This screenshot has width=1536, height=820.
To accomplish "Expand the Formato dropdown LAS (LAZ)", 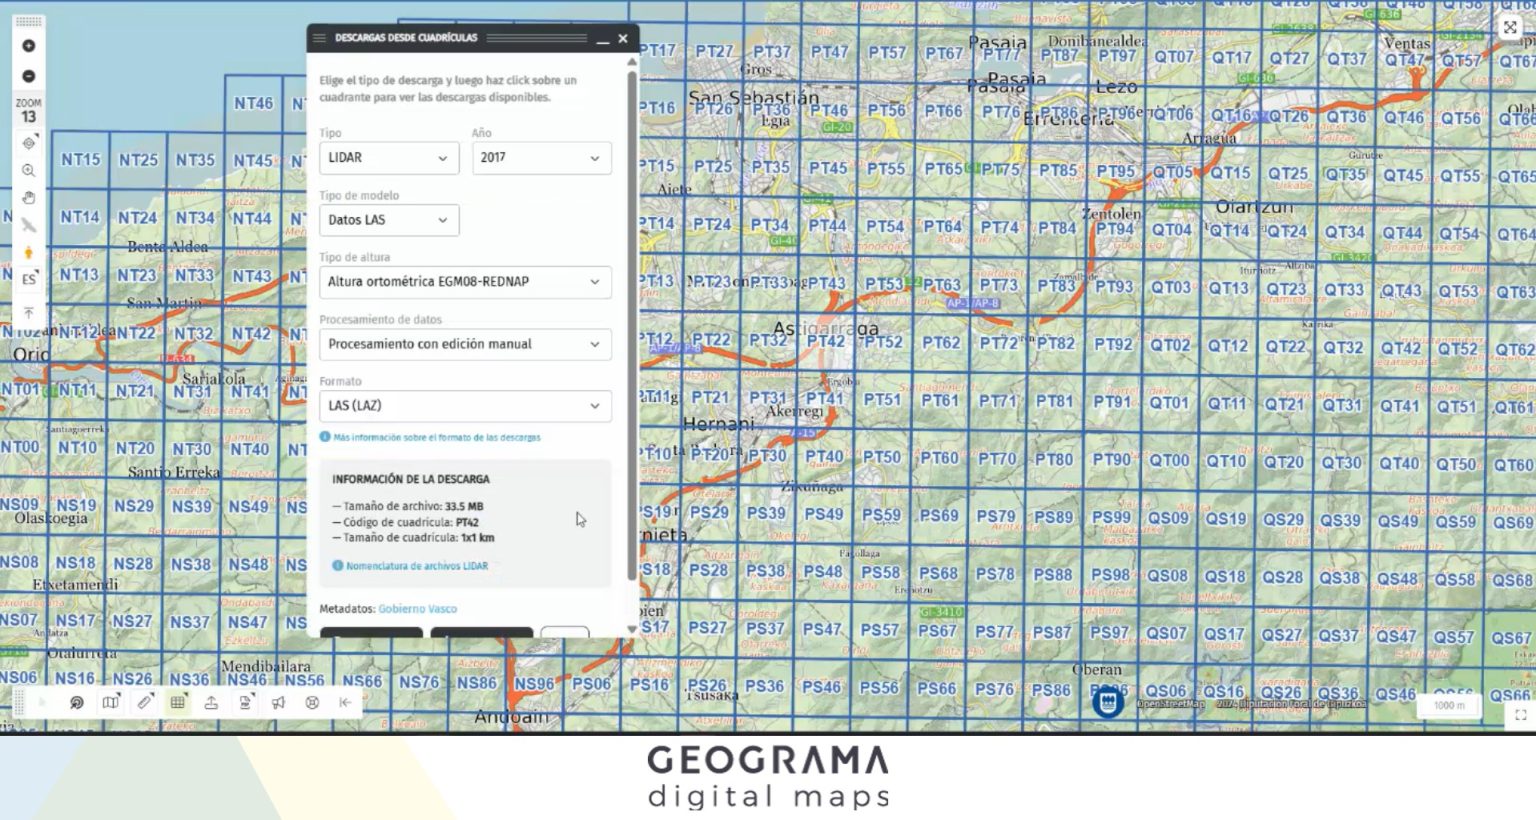I will [x=464, y=406].
